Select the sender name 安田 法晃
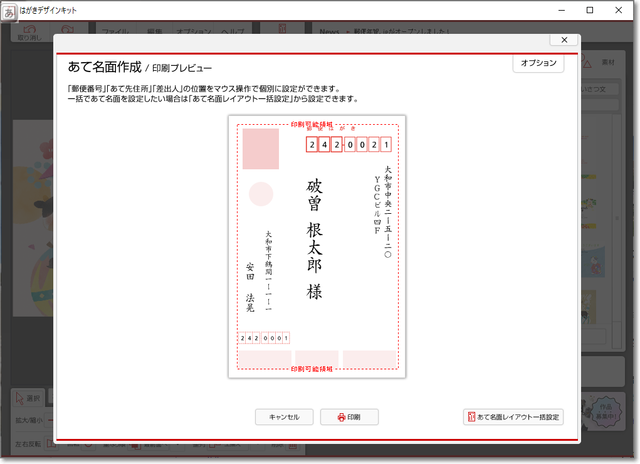The height and width of the screenshot is (464, 640). [x=249, y=287]
